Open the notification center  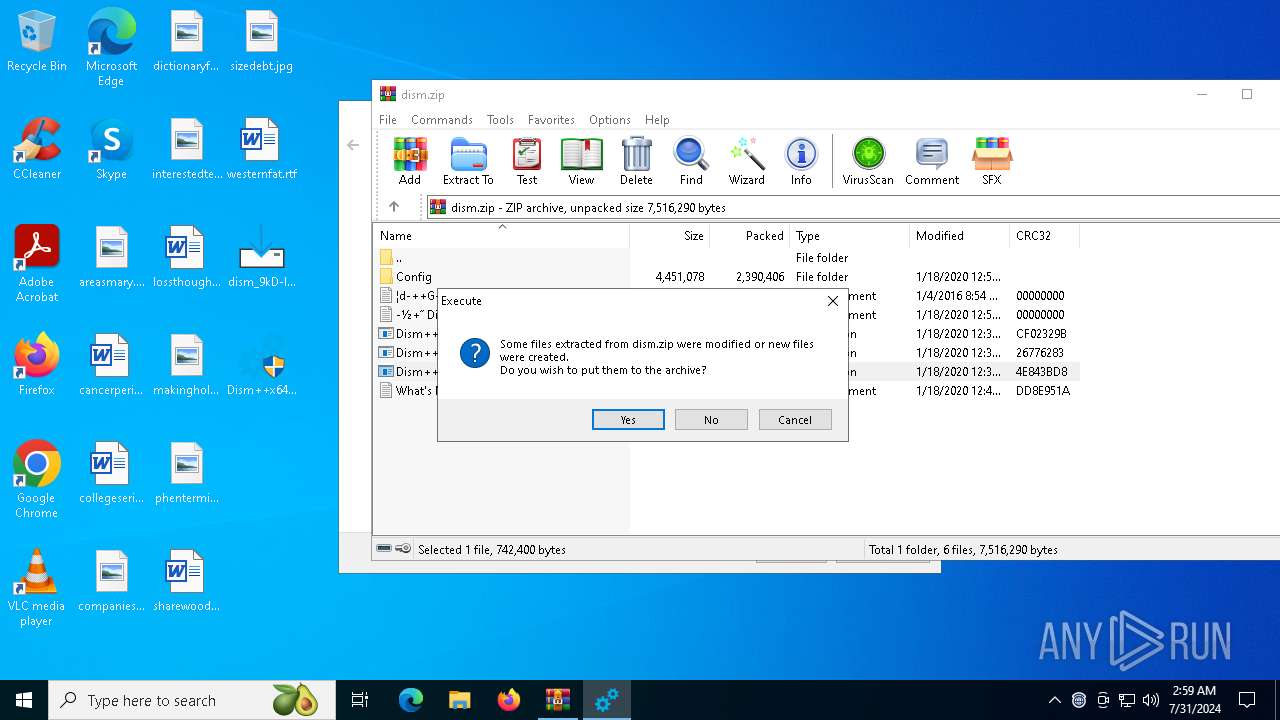coord(1247,700)
